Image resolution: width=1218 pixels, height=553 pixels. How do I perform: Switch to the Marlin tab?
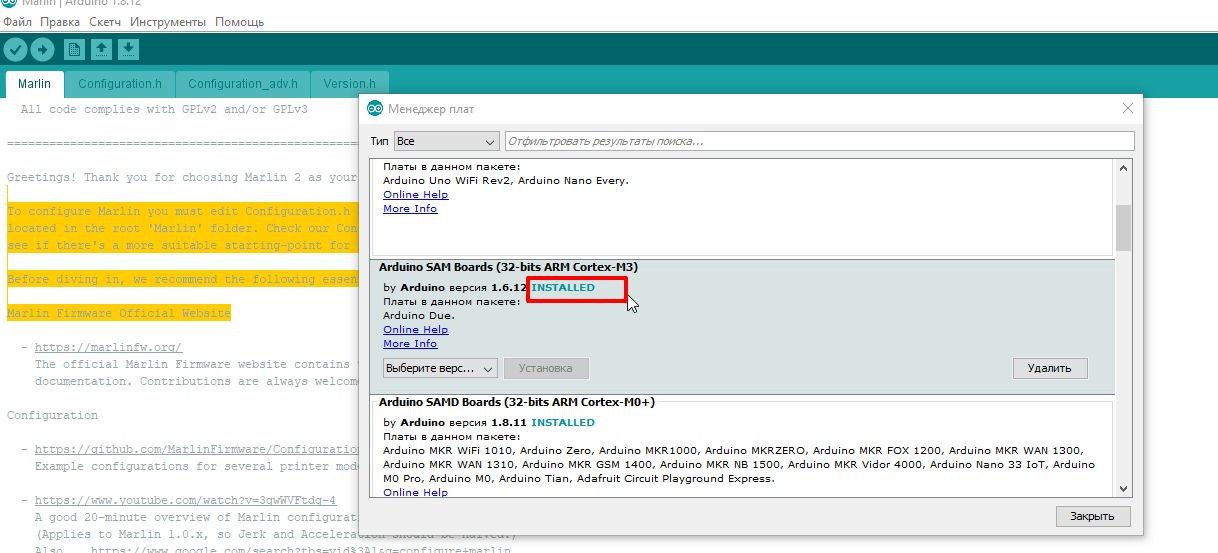(x=35, y=84)
